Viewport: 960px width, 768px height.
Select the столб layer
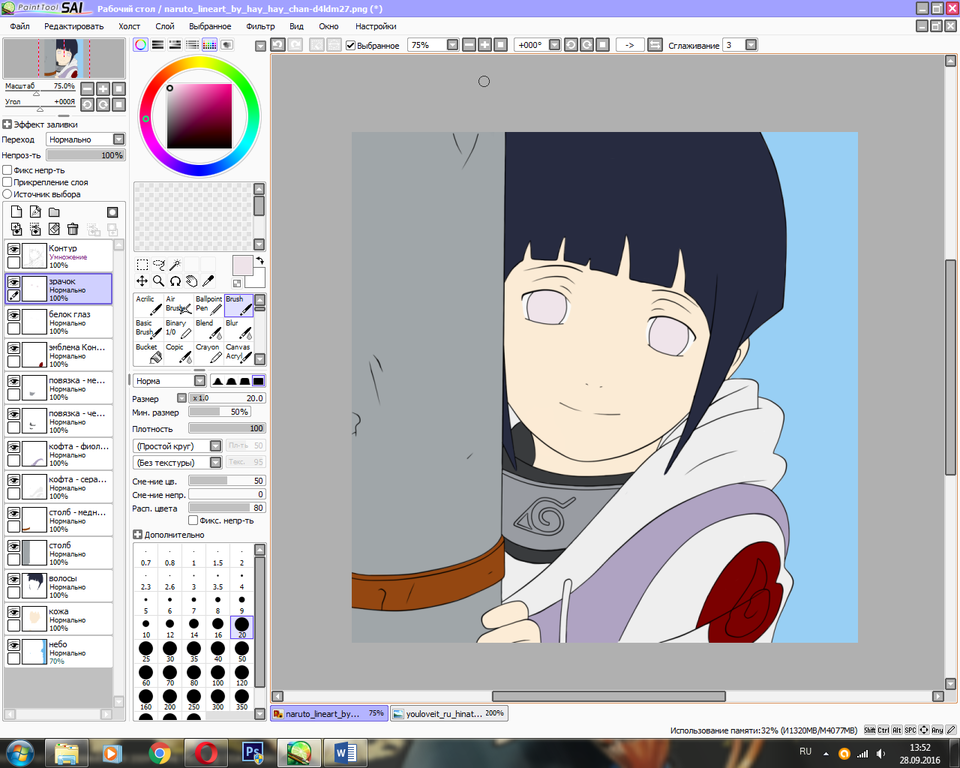pyautogui.click(x=59, y=553)
